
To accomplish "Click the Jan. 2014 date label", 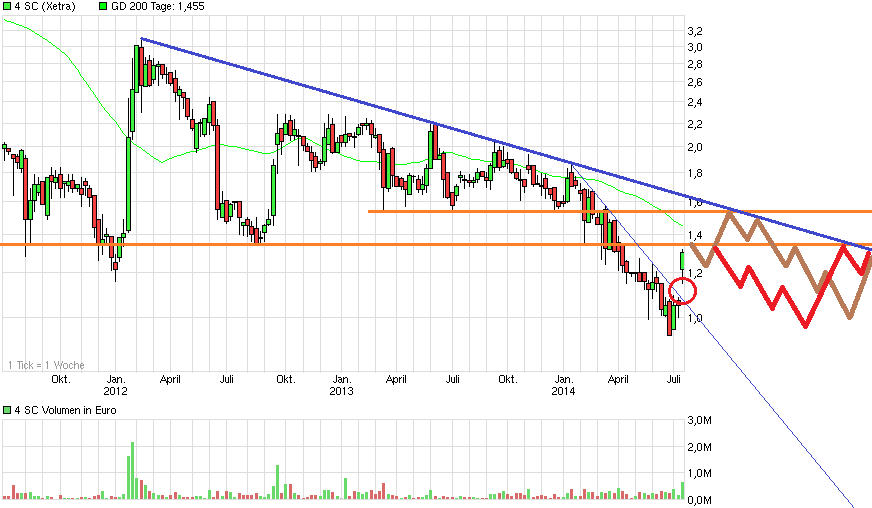I will coord(563,385).
